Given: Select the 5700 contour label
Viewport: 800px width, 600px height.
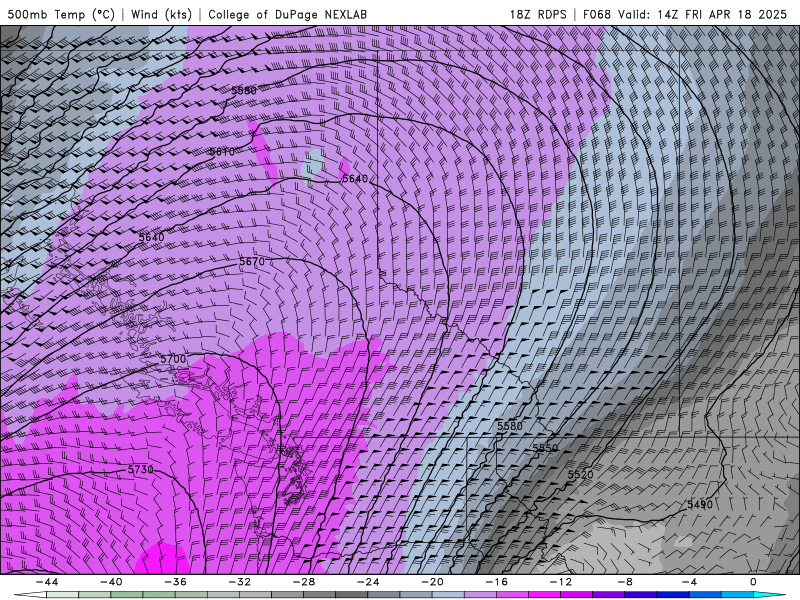Looking at the screenshot, I should pyautogui.click(x=173, y=359).
